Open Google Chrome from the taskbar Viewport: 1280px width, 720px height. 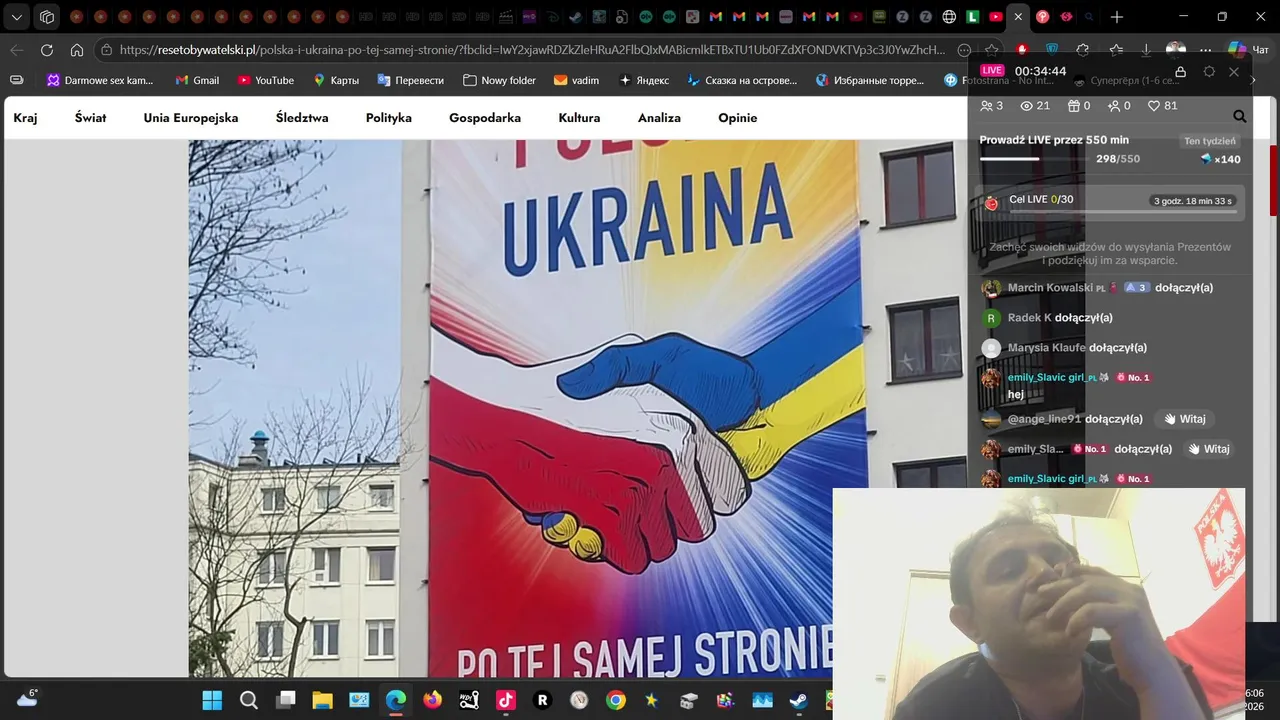click(616, 700)
